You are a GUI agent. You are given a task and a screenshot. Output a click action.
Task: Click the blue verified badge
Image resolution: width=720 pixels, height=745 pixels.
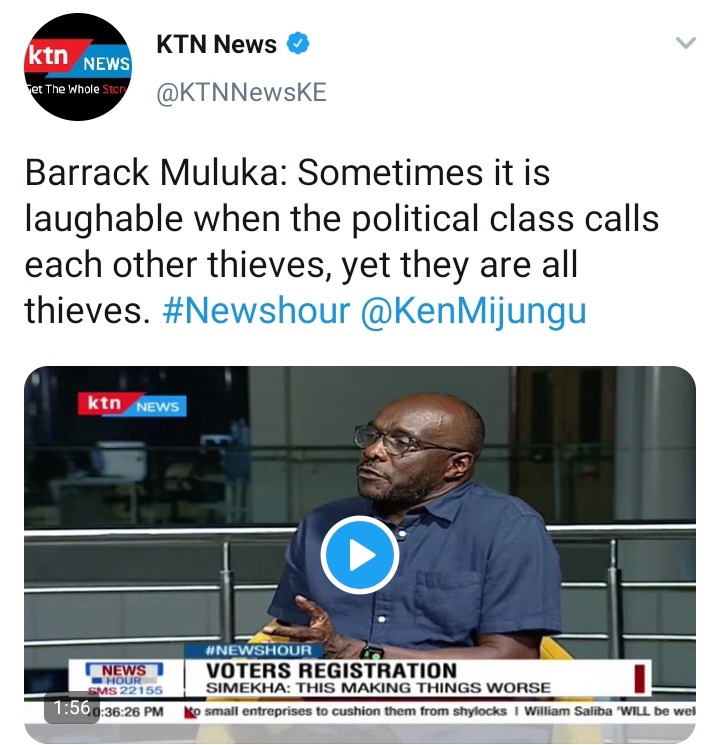click(298, 43)
